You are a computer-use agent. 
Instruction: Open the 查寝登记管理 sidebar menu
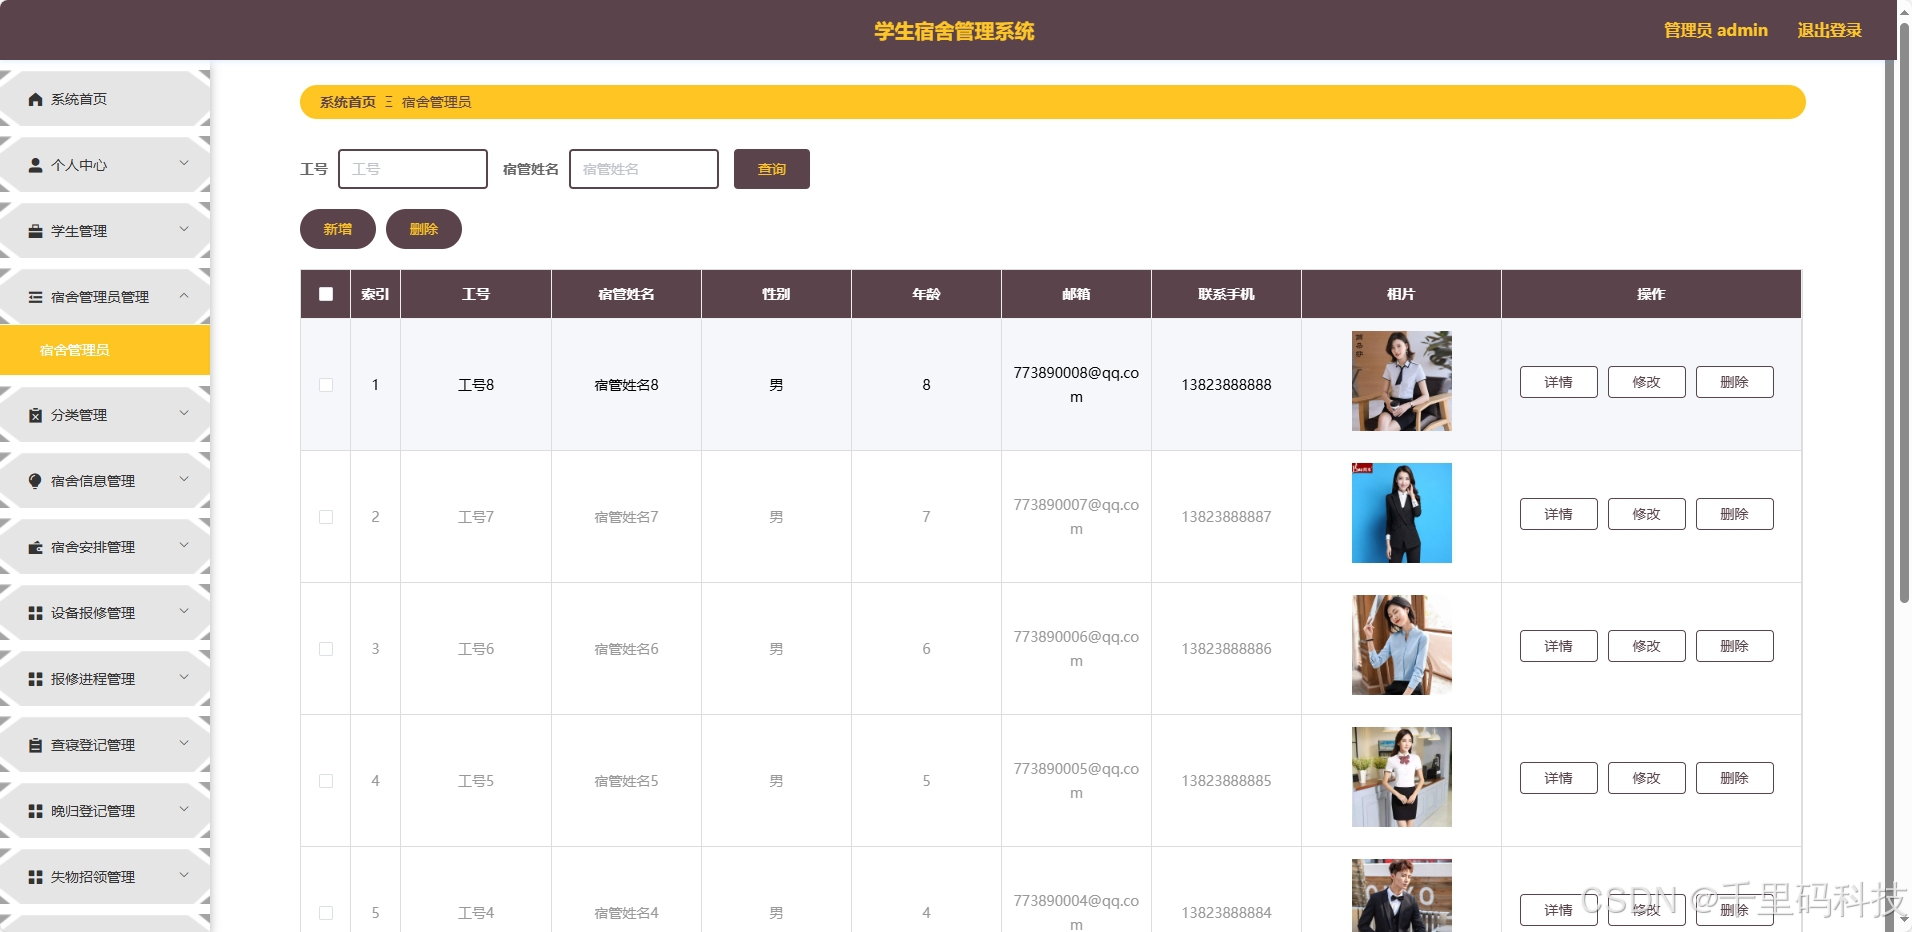[105, 745]
